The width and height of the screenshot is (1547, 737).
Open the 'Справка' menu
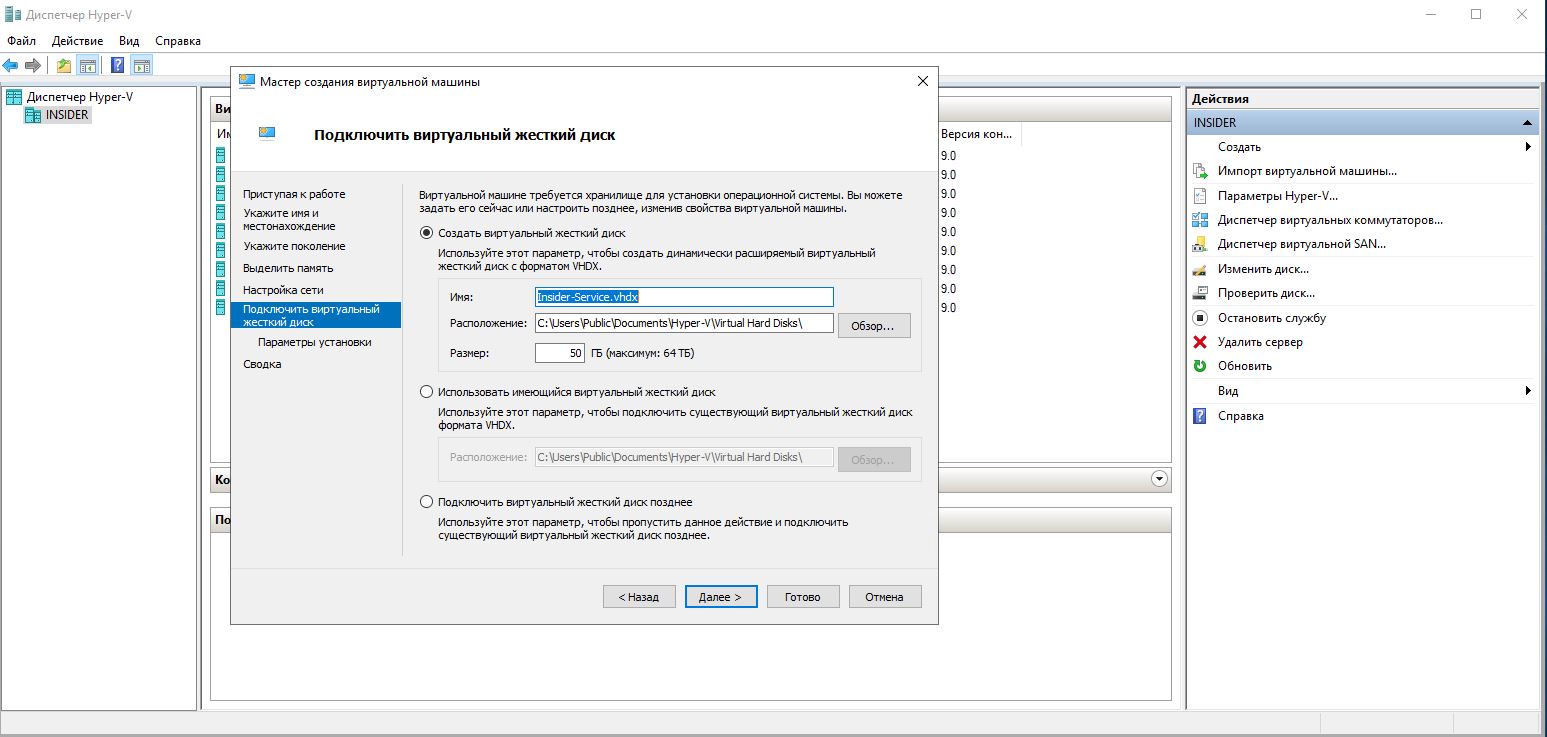click(178, 41)
